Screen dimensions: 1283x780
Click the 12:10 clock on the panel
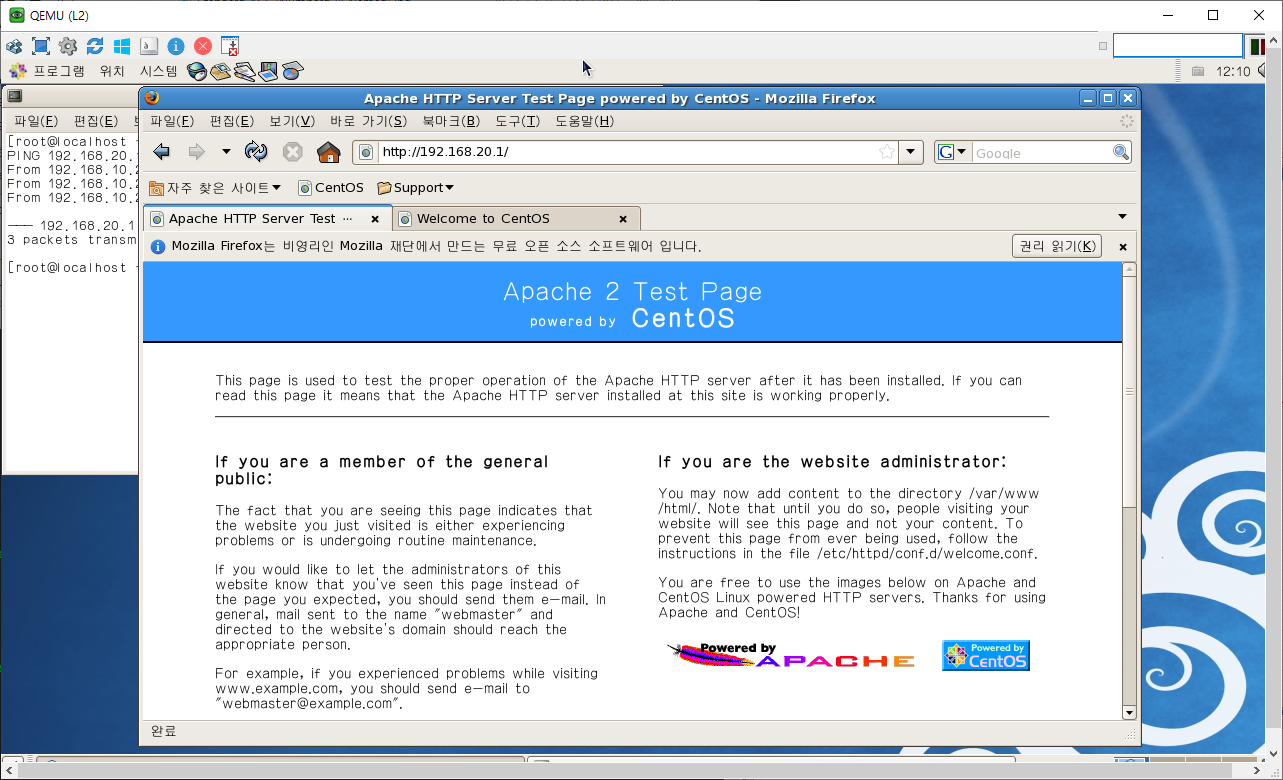point(1233,71)
